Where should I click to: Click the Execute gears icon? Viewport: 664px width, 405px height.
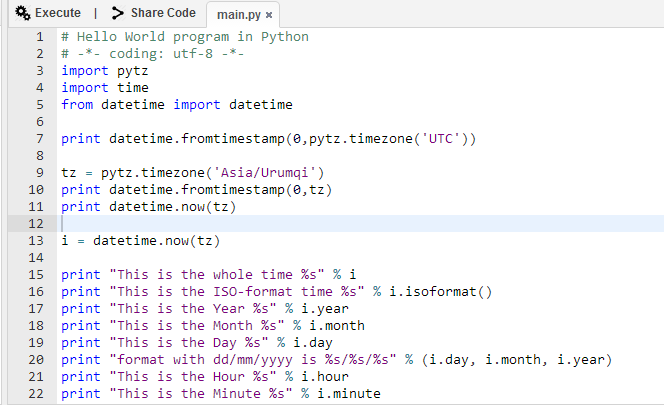(x=23, y=13)
